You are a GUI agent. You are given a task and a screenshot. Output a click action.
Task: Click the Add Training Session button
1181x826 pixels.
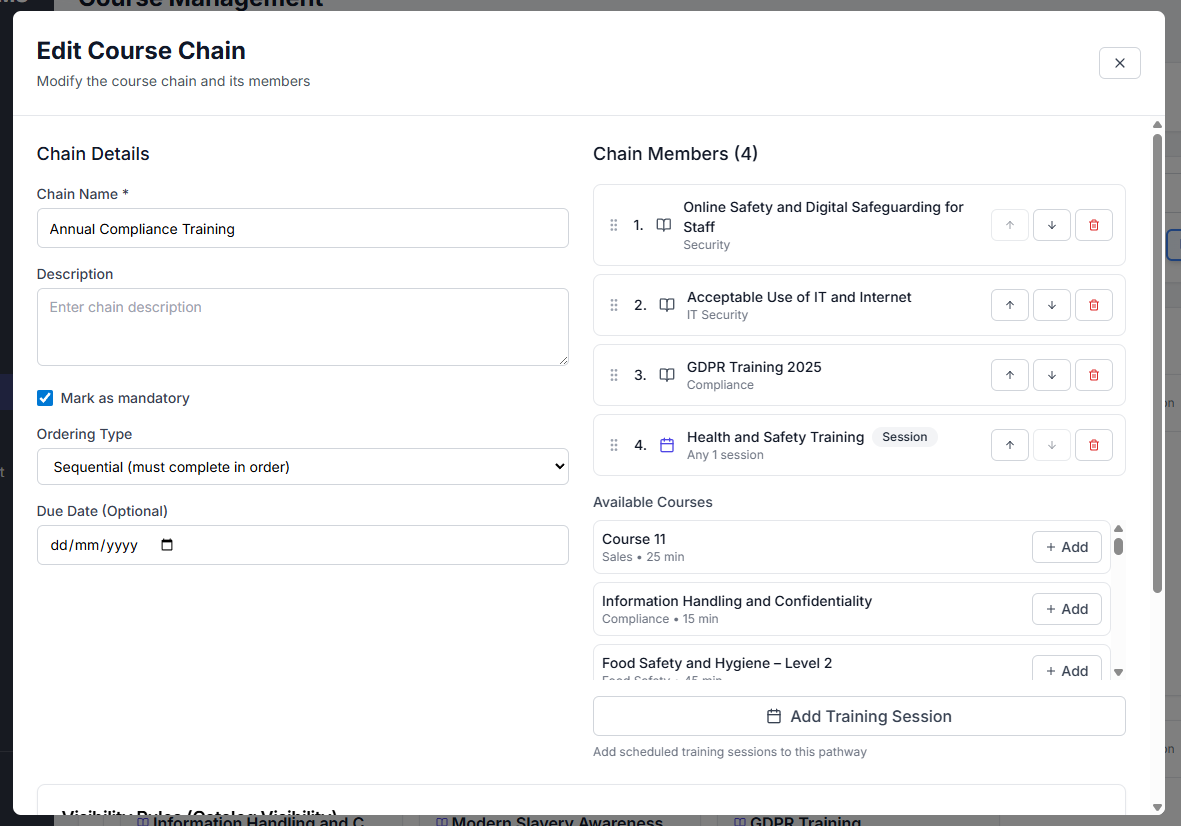[858, 716]
